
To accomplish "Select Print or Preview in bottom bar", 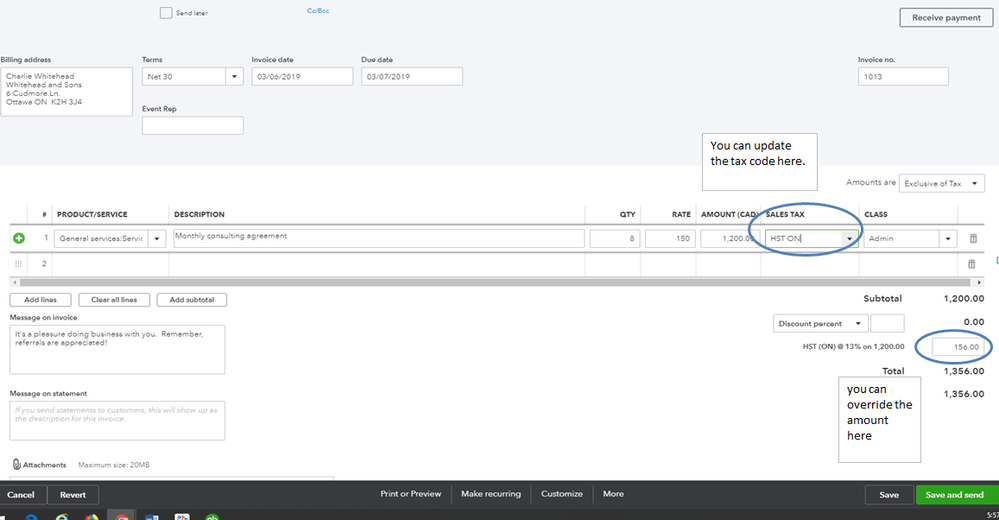I will pos(410,494).
